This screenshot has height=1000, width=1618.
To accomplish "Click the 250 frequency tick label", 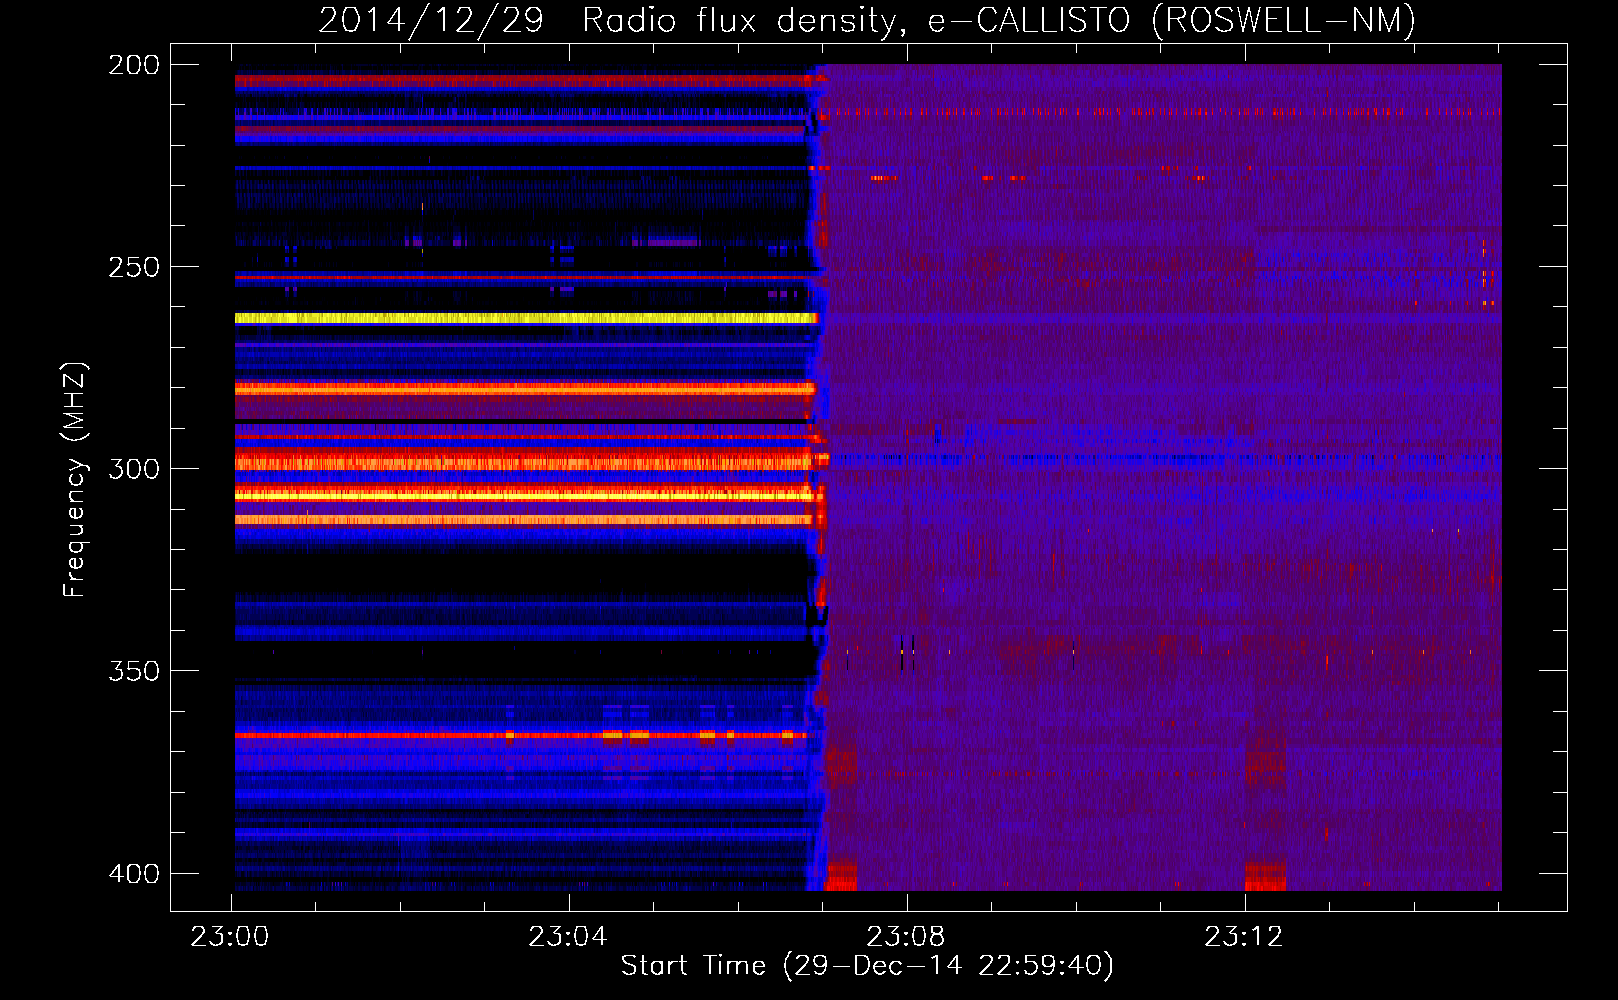I will 134,267.
